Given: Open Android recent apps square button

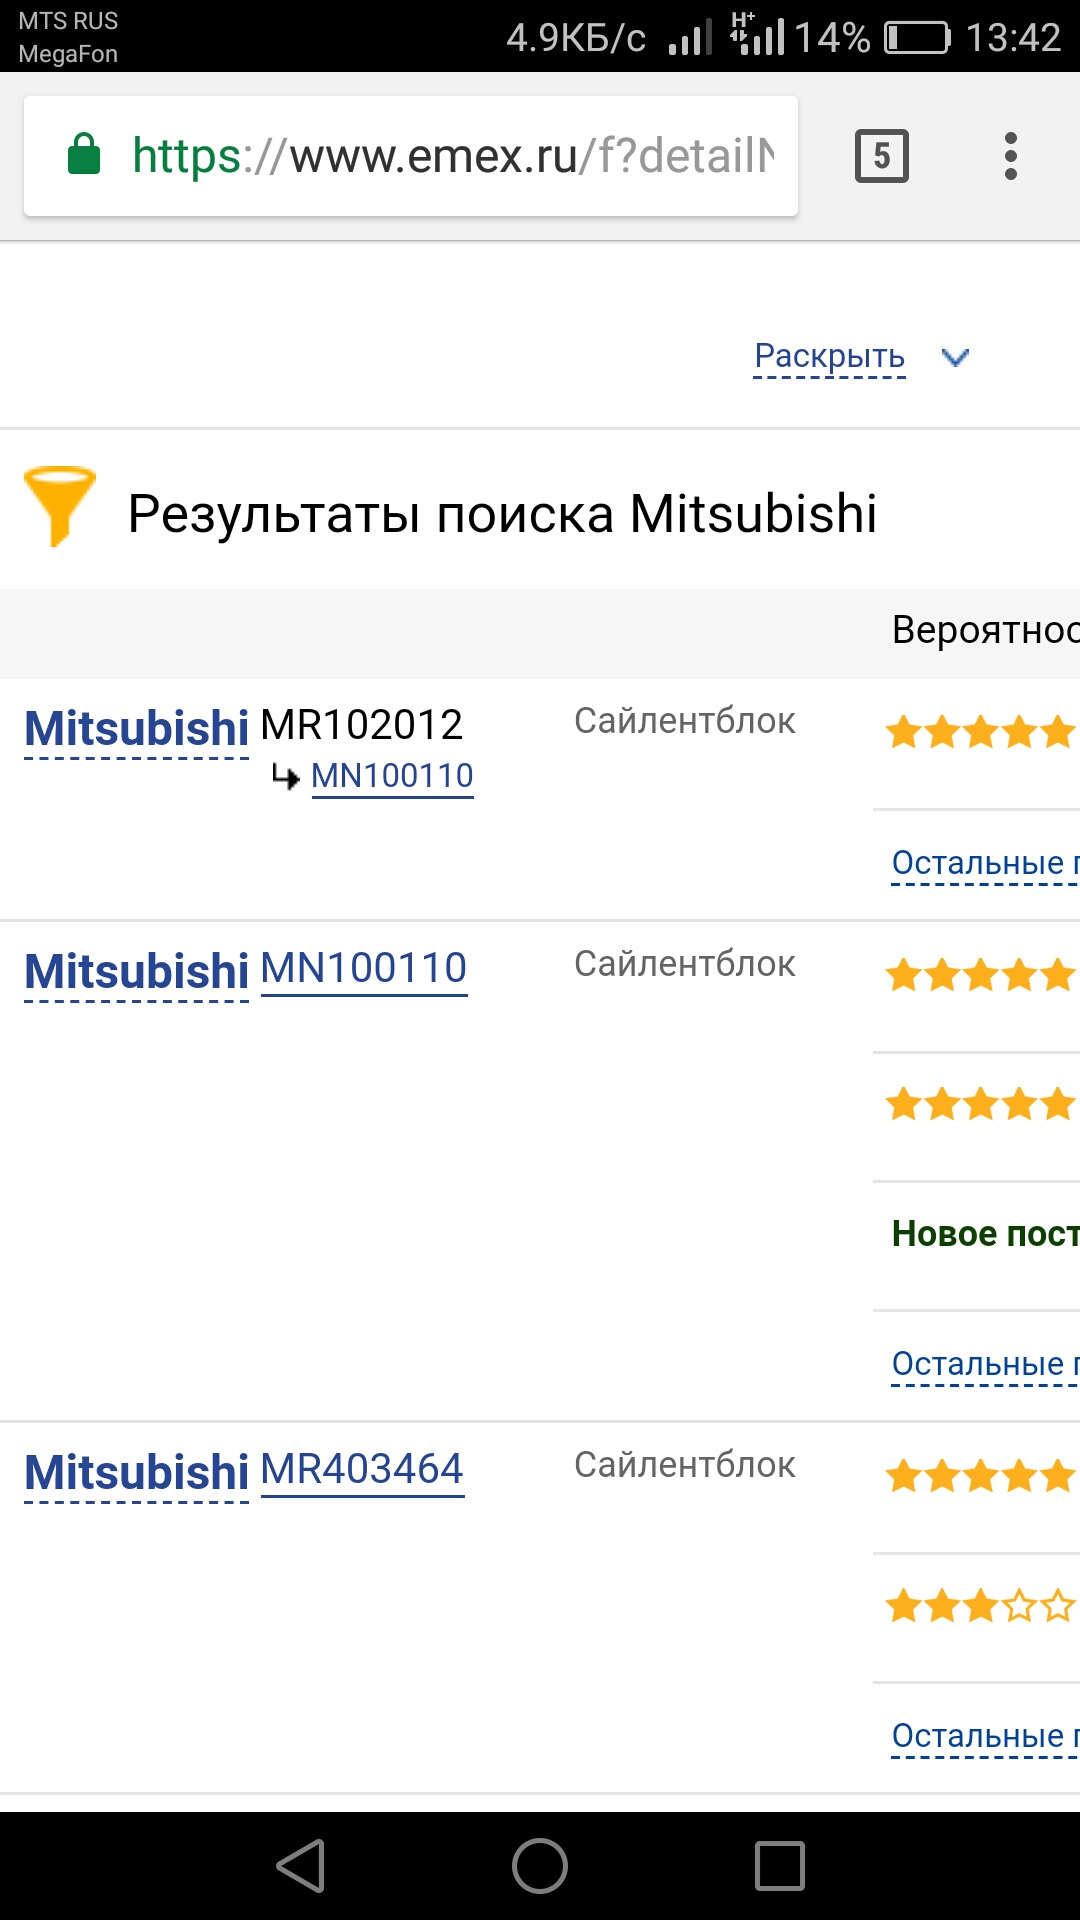Looking at the screenshot, I should tap(780, 1866).
